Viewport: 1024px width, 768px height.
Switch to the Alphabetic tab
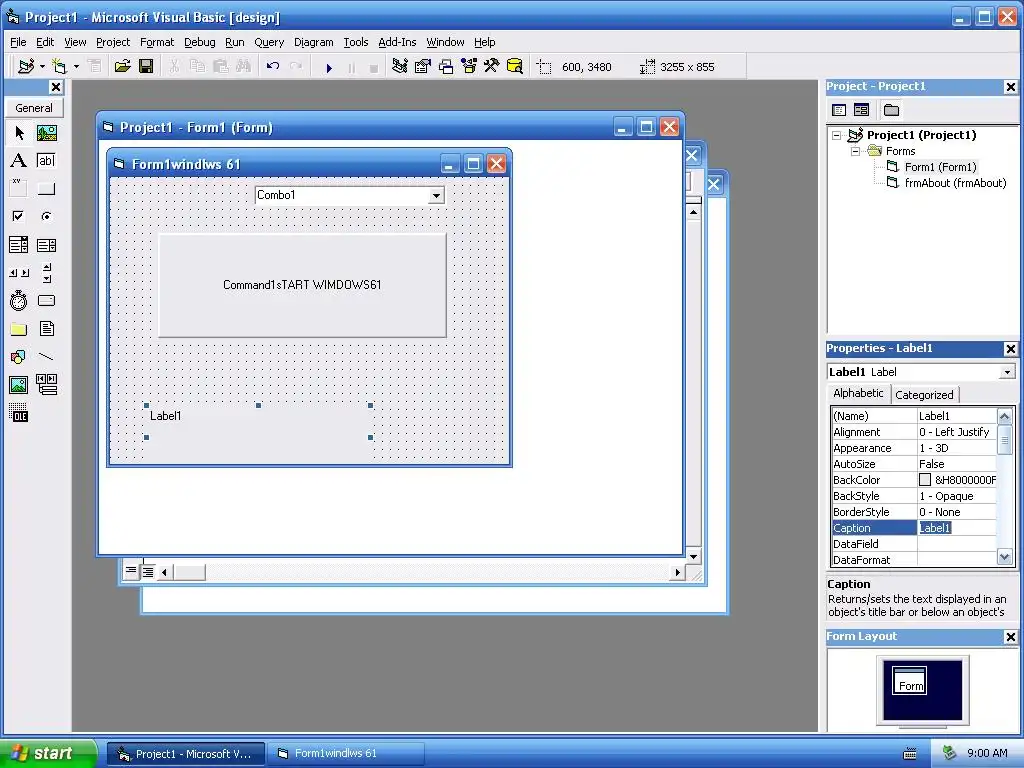click(x=858, y=393)
